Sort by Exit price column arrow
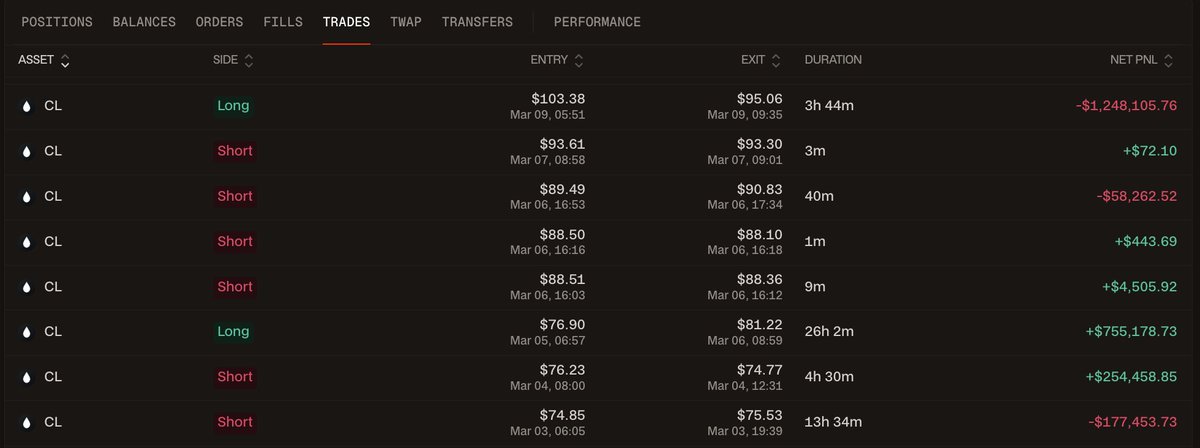This screenshot has height=448, width=1200. click(x=776, y=61)
